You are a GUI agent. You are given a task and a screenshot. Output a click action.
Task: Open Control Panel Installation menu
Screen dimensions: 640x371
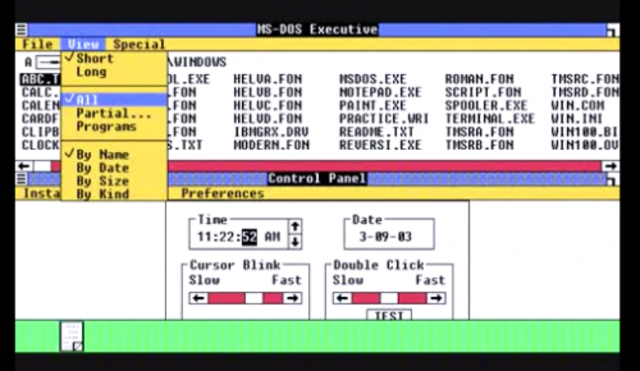(x=42, y=193)
